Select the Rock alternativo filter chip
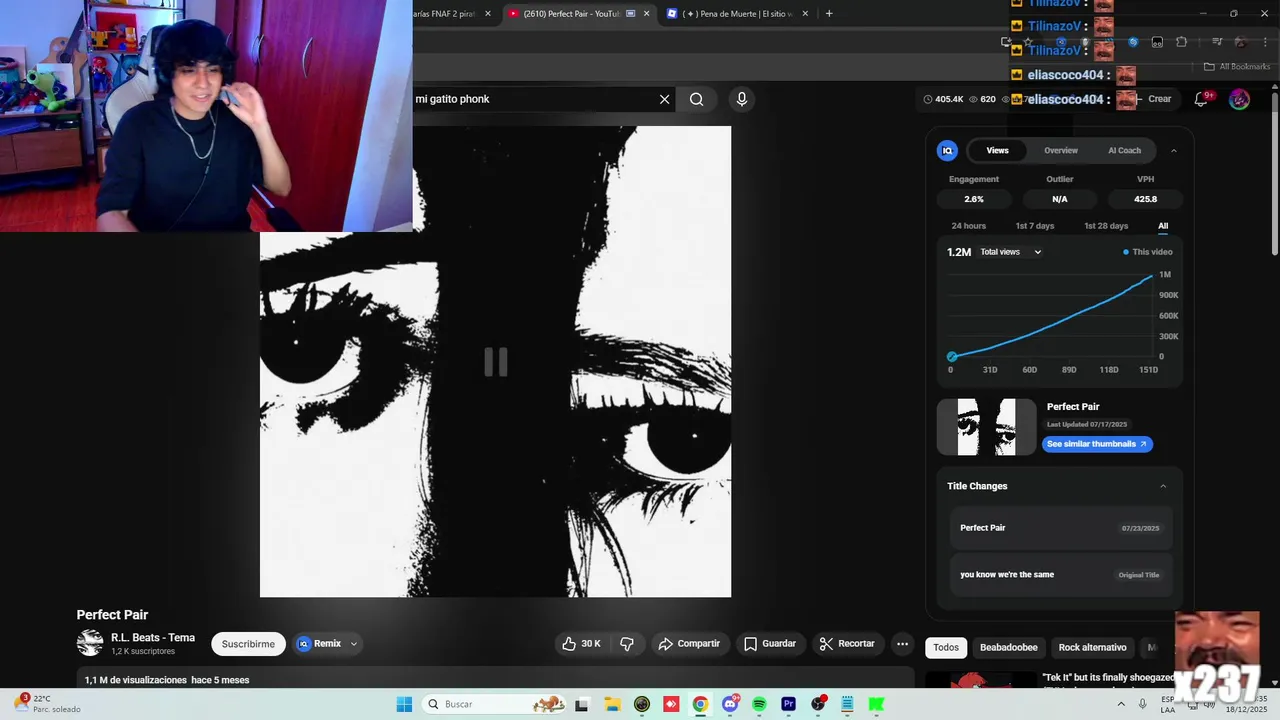1280x720 pixels. coord(1092,647)
